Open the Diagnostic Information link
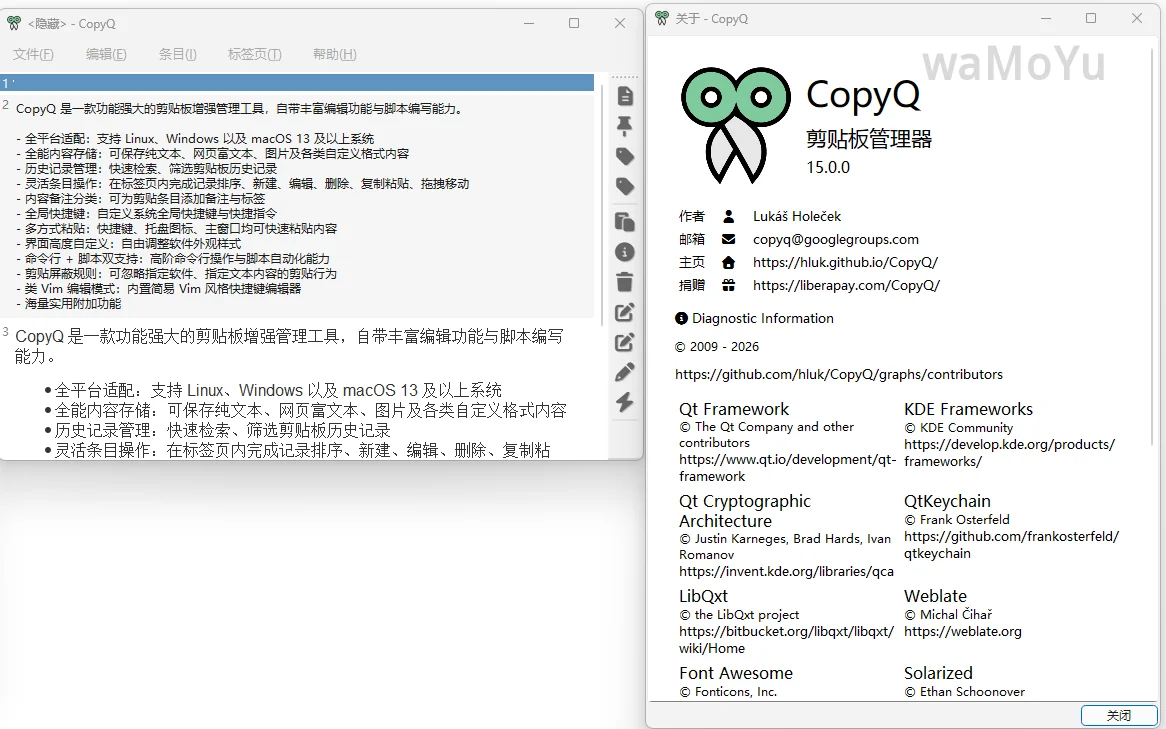The width and height of the screenshot is (1166, 729). (763, 318)
